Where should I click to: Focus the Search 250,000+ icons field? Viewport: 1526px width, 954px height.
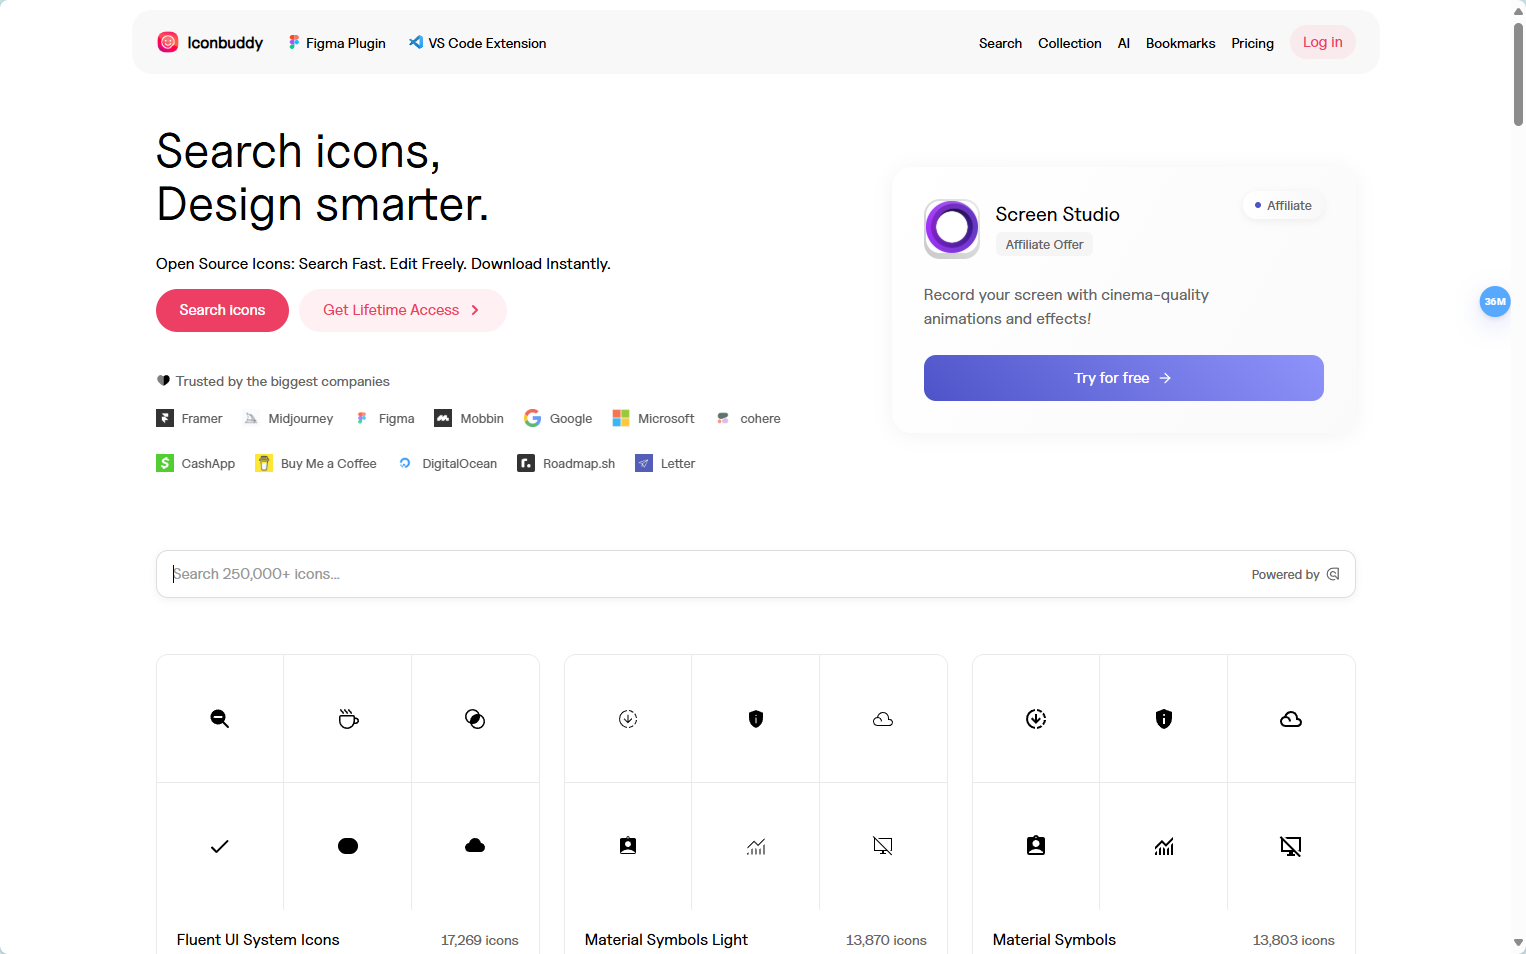700,574
